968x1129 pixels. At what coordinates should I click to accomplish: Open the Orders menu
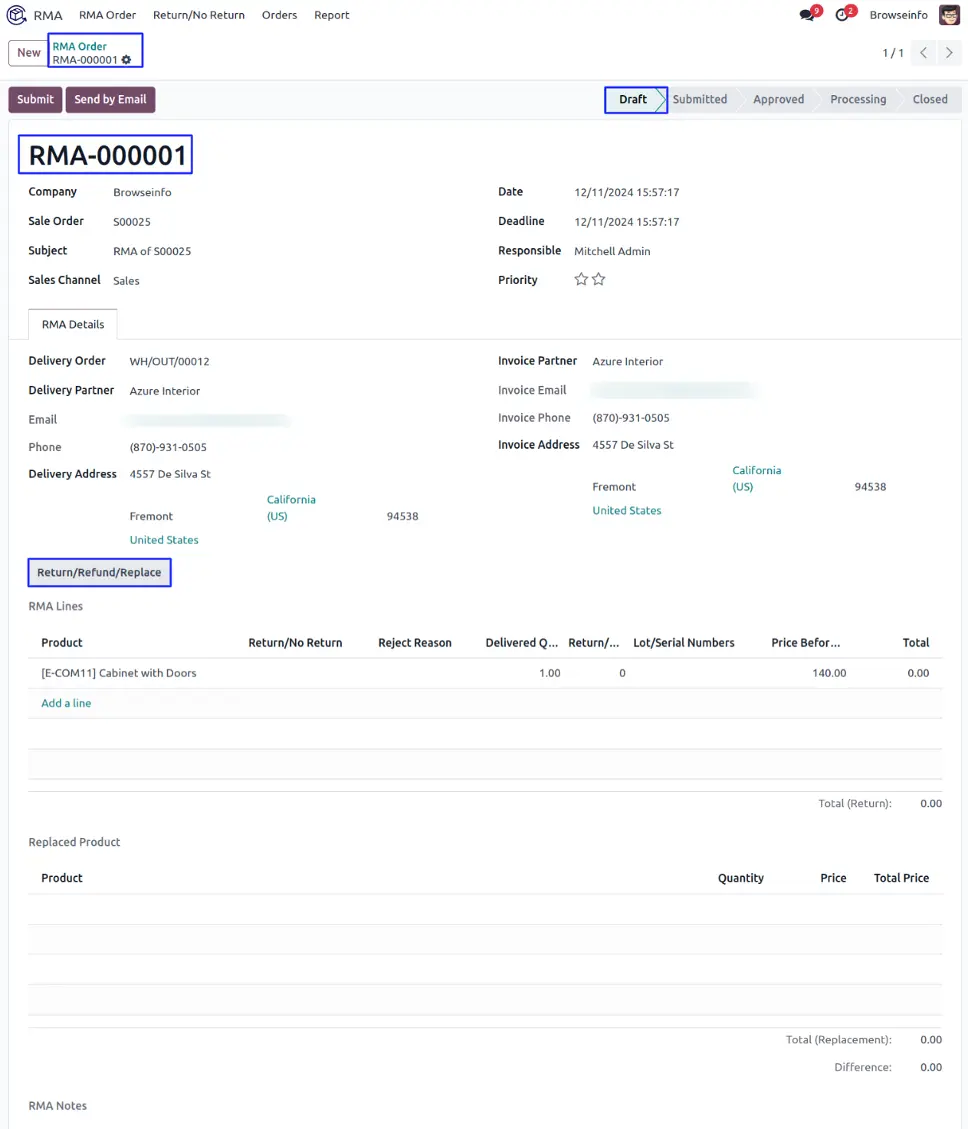pos(279,15)
